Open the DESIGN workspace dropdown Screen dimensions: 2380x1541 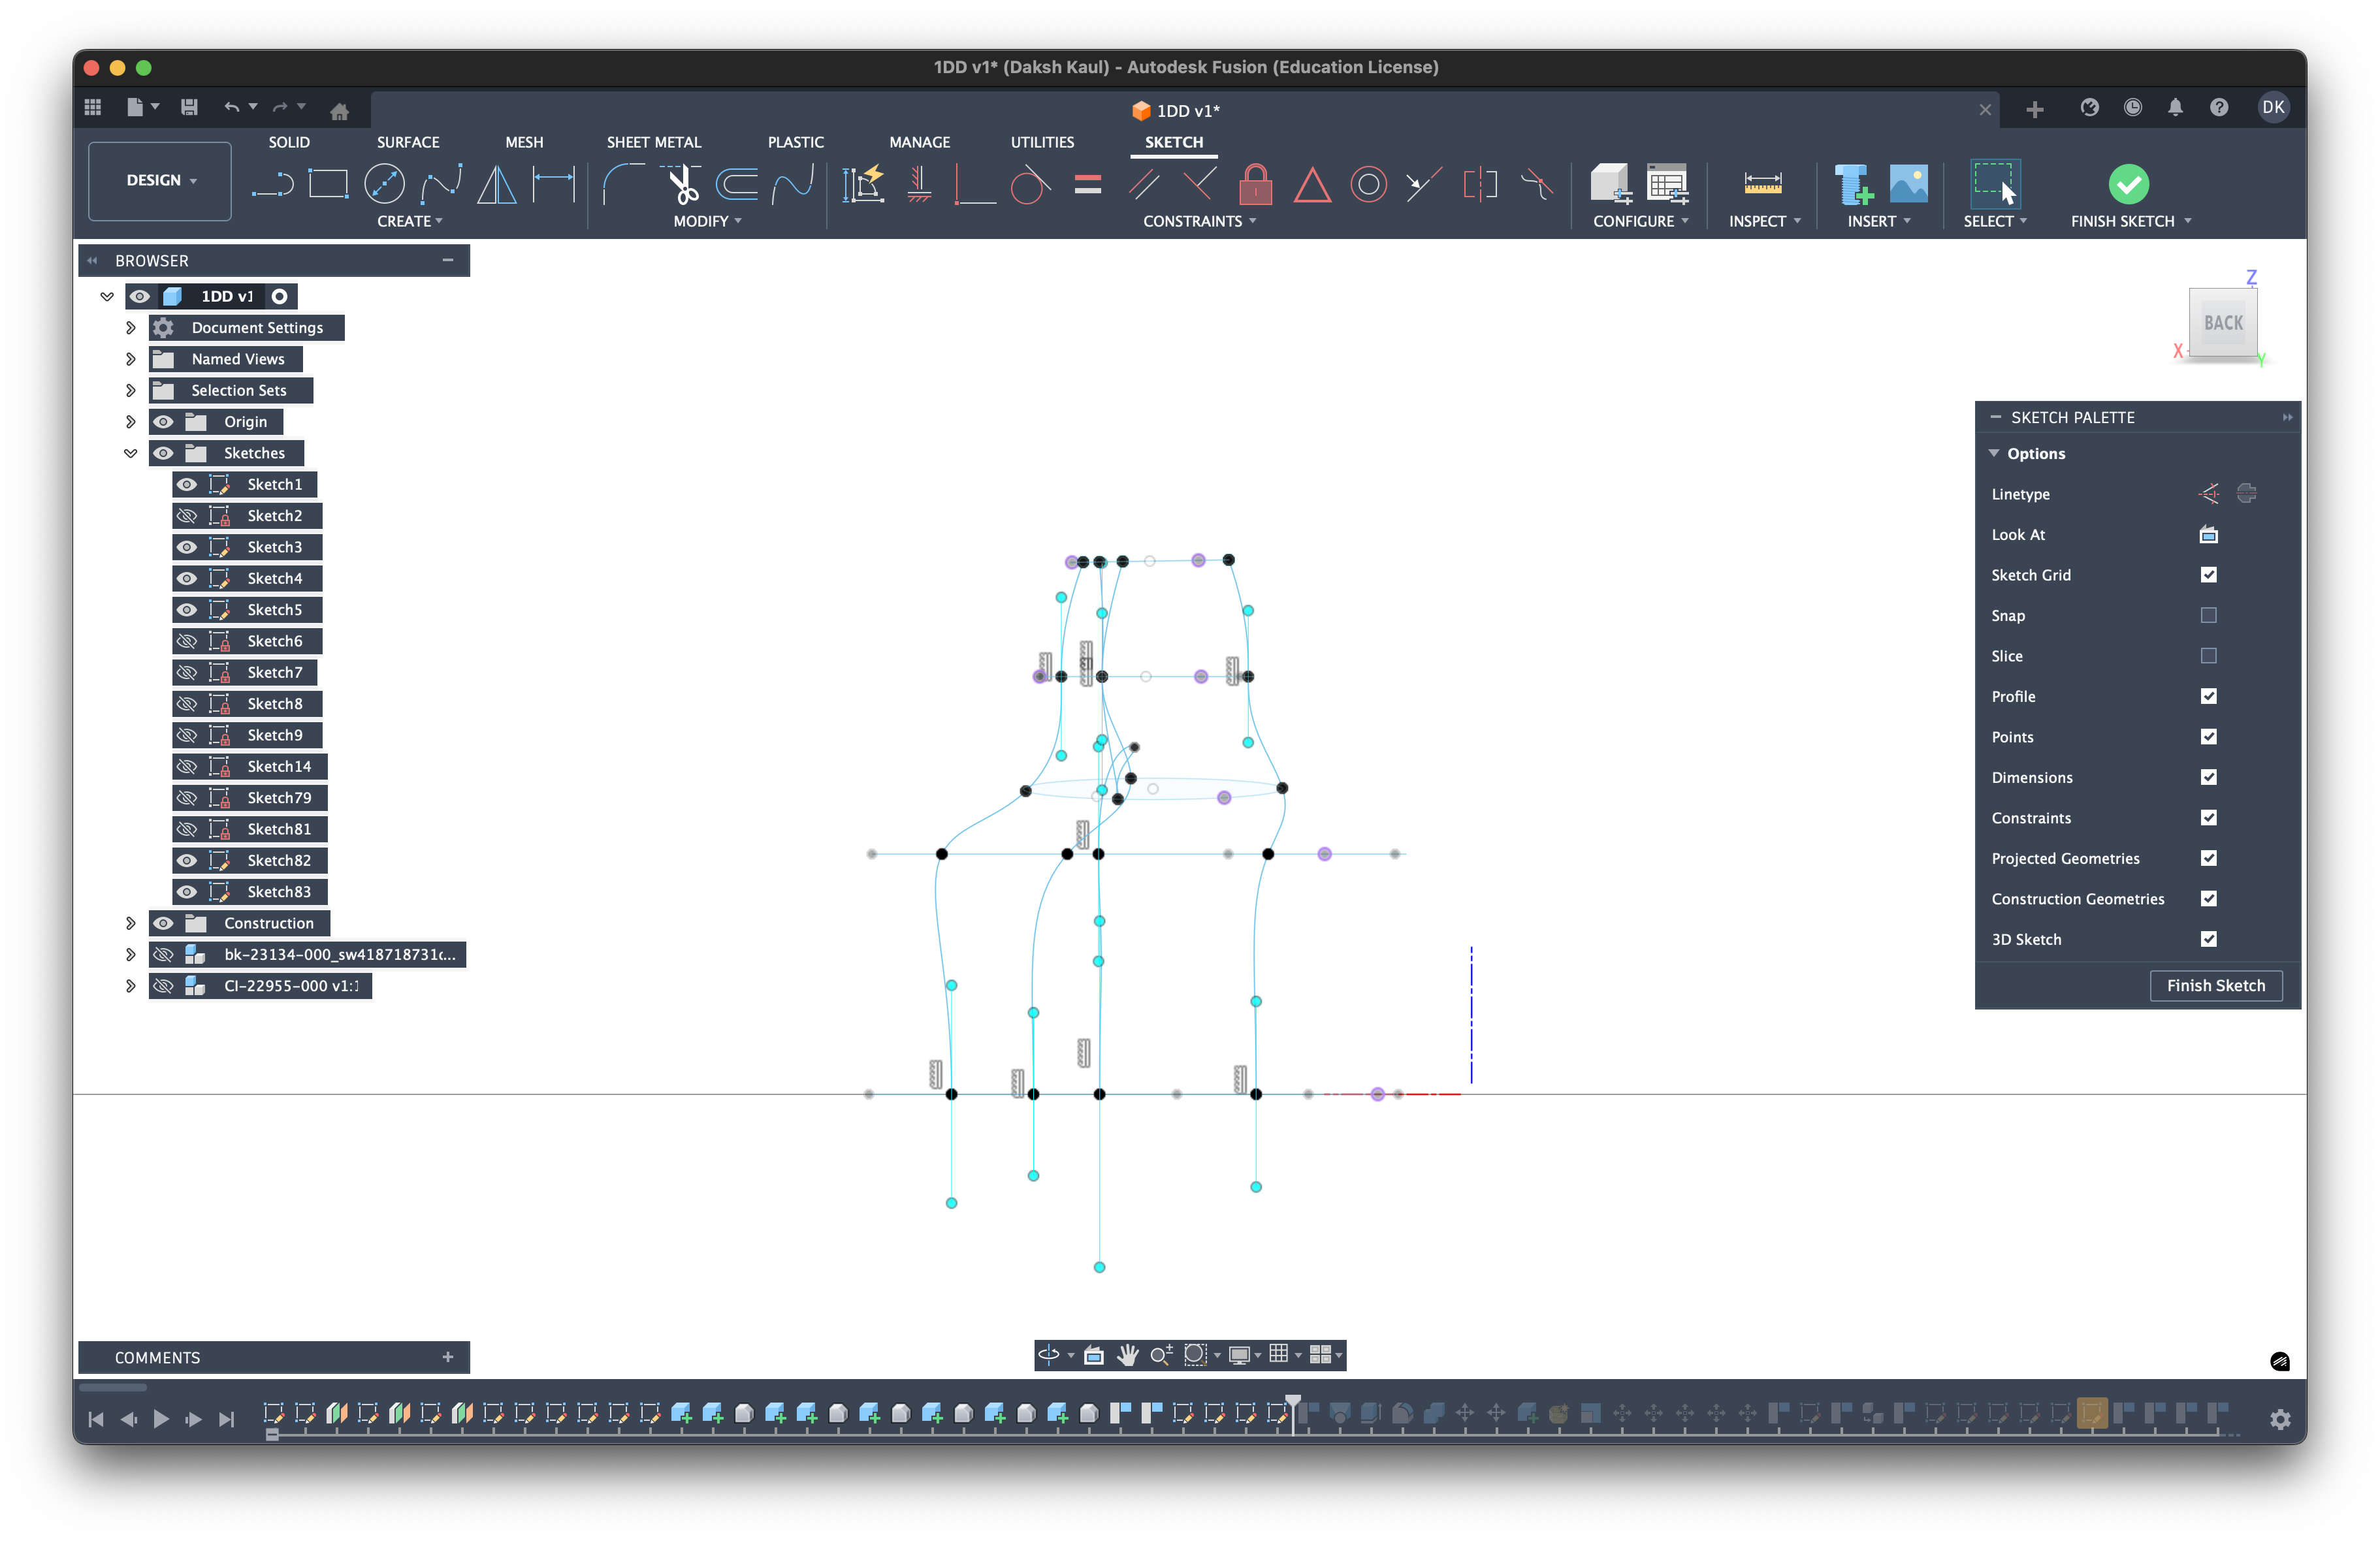(x=160, y=181)
